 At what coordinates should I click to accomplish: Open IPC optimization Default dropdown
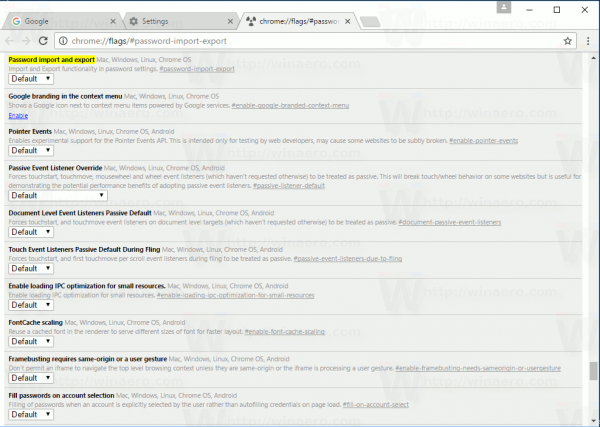tap(31, 305)
